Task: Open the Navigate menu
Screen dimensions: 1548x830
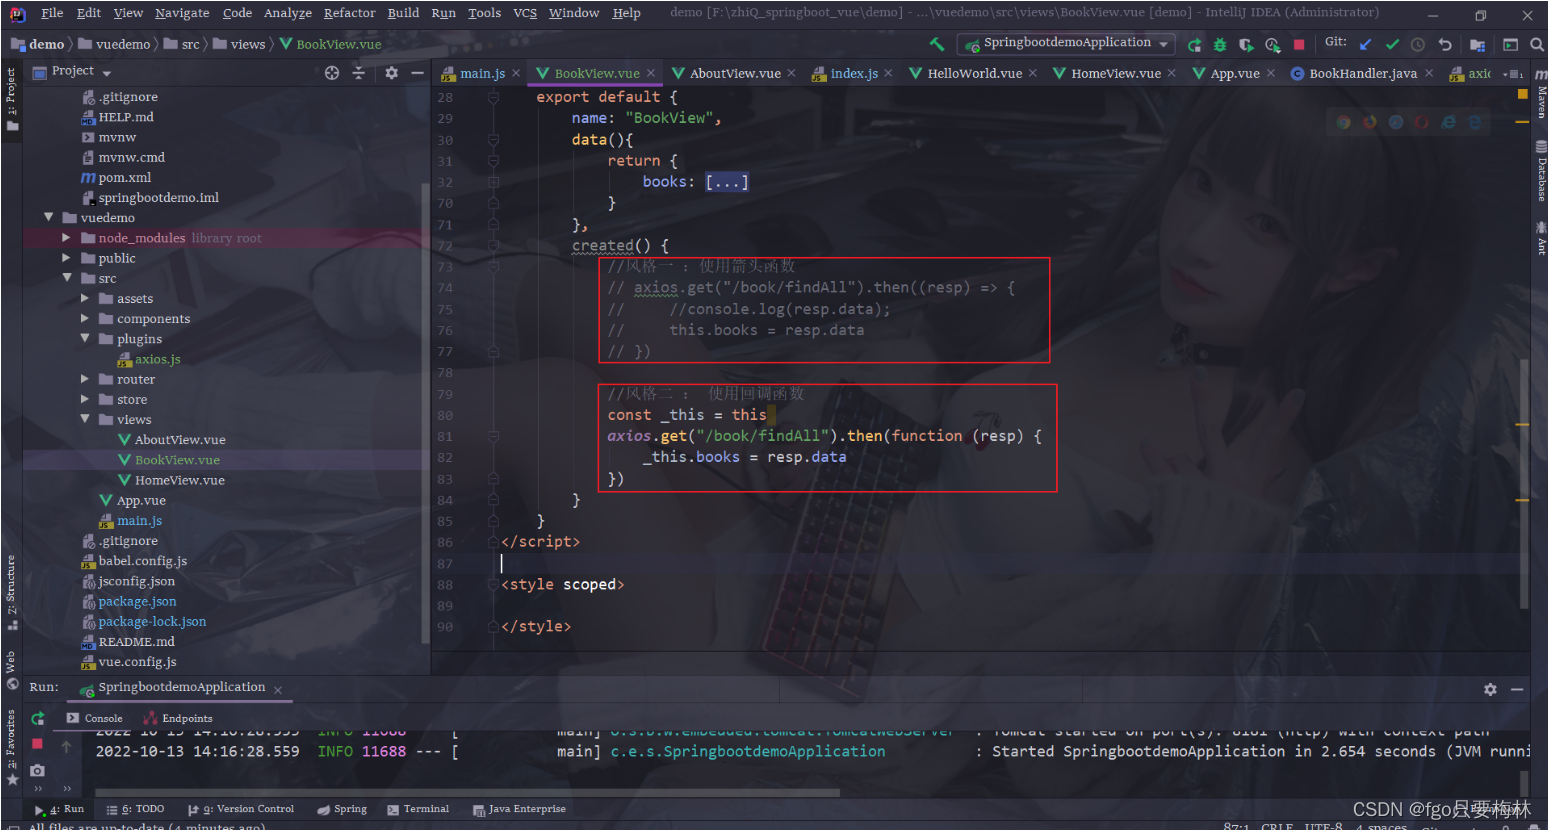Action: point(182,13)
